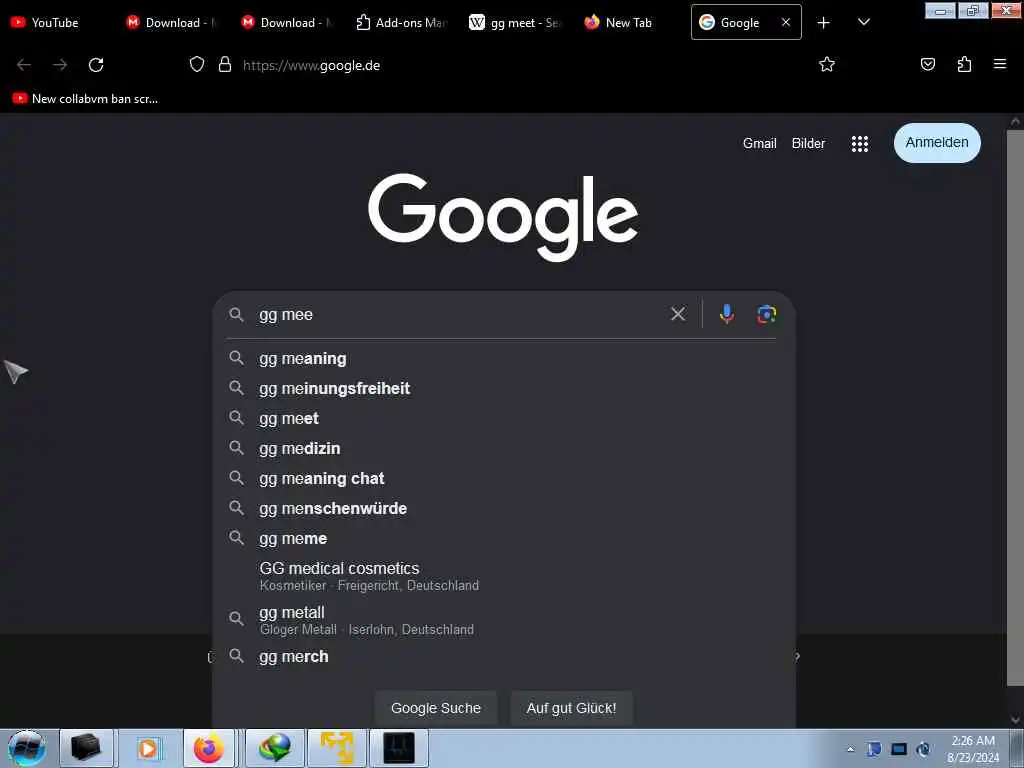Select suggestion gg metall
This screenshot has height=768, width=1024.
[503, 620]
